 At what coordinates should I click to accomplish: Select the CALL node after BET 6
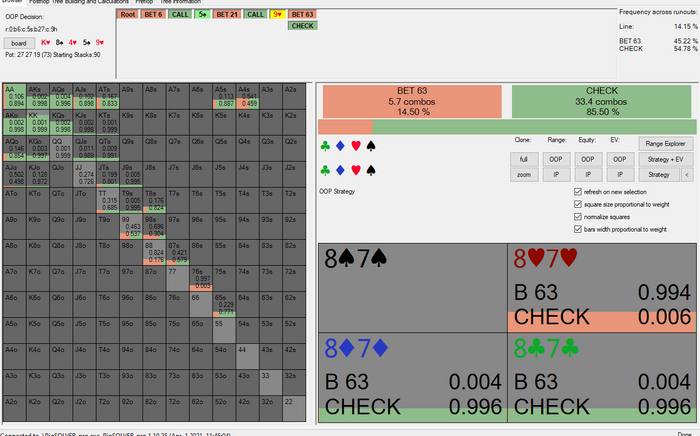pyautogui.click(x=180, y=14)
